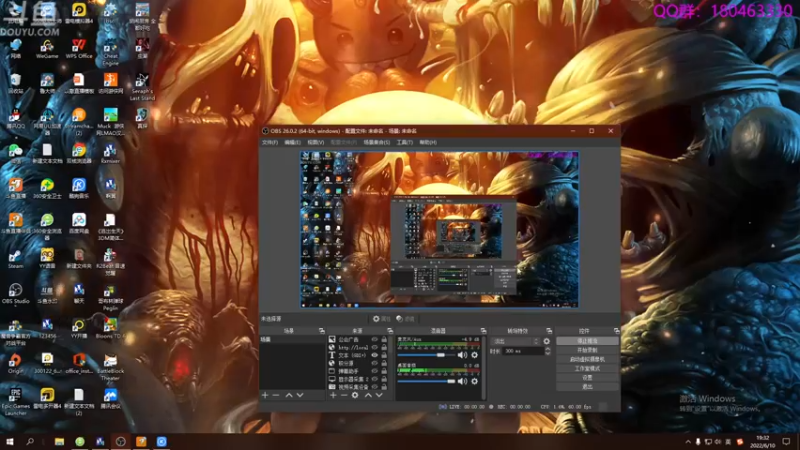
Task: Toggle visibility eye of the 文本 (GDI+) source
Action: pyautogui.click(x=374, y=355)
